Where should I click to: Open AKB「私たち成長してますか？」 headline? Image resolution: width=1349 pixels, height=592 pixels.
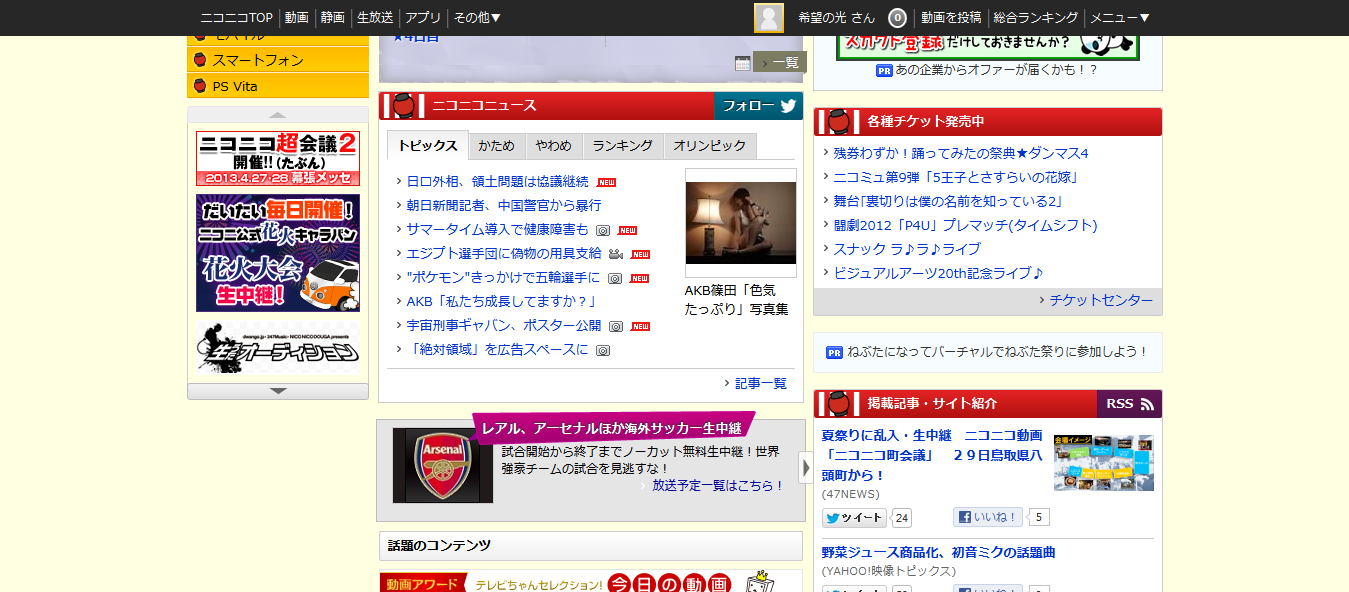pos(502,302)
